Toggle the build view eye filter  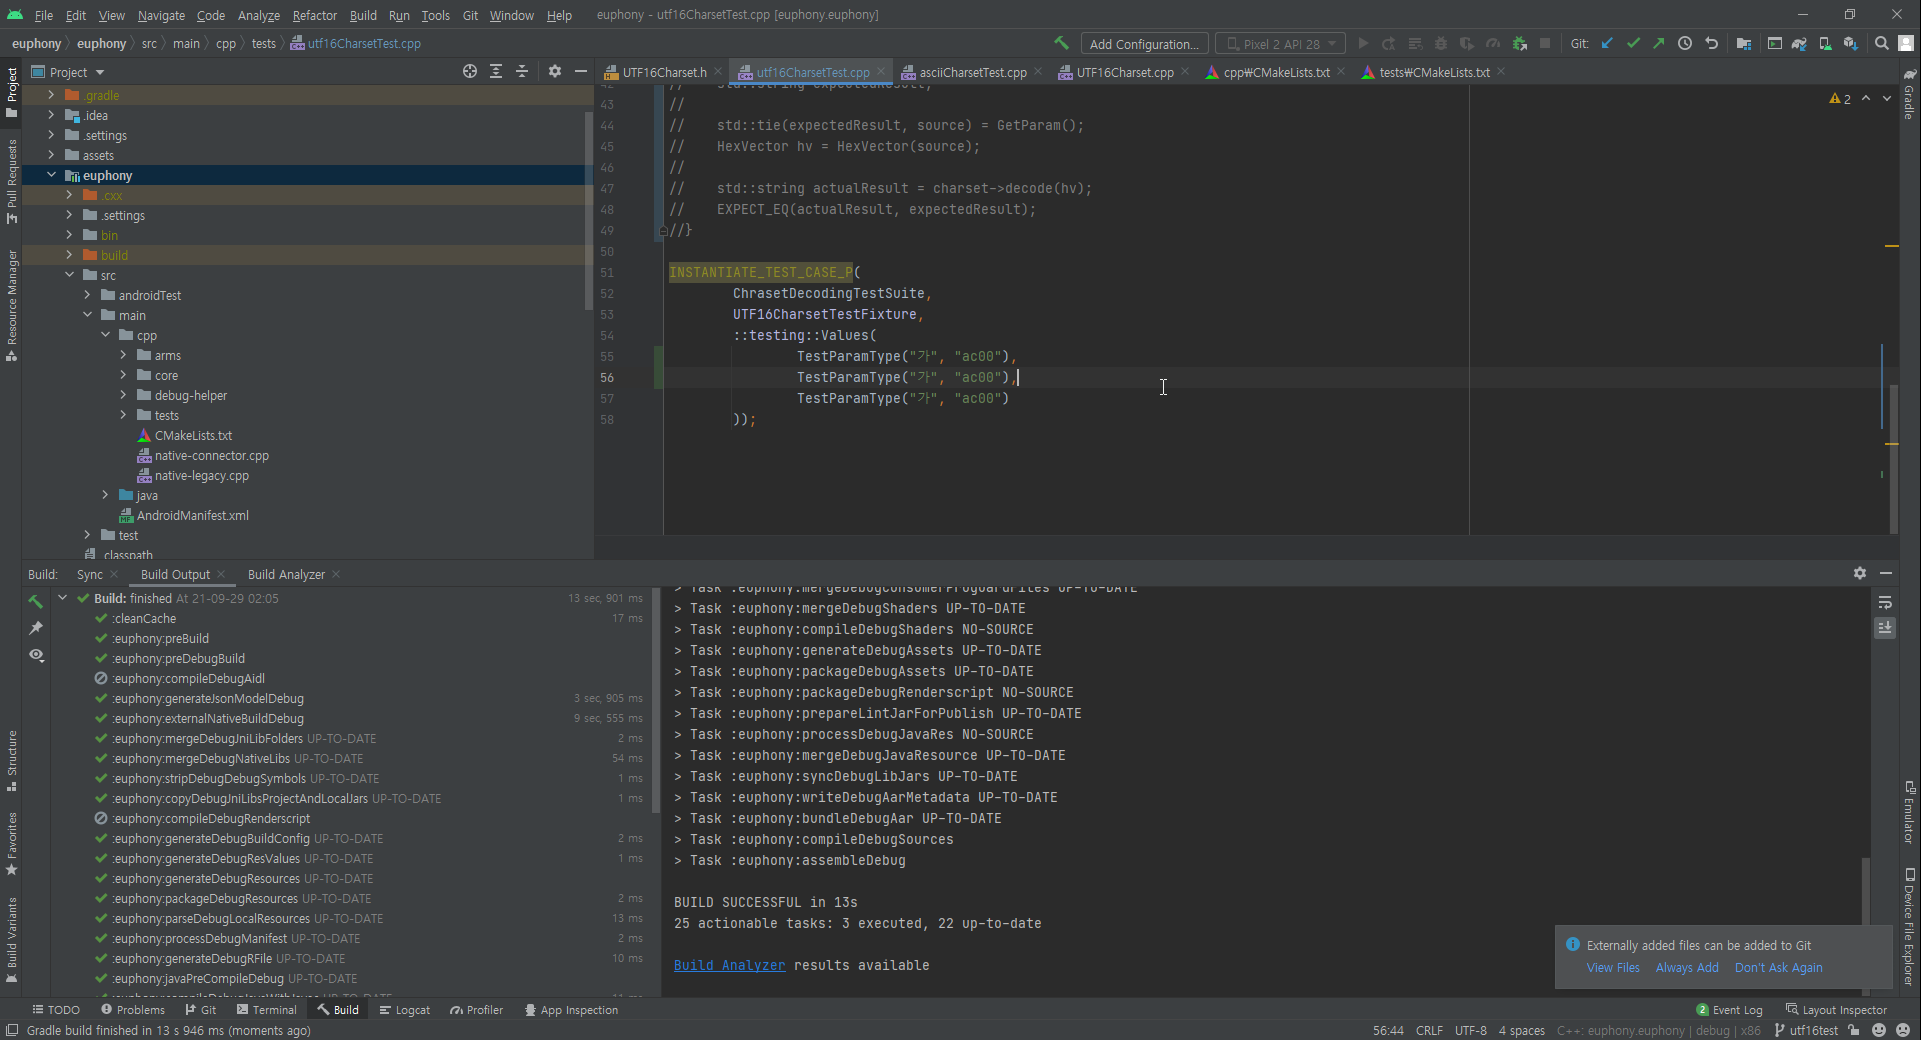coord(36,655)
